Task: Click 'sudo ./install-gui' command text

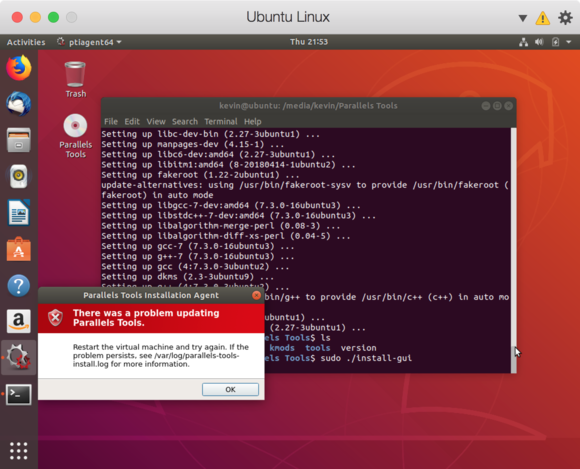Action: [x=366, y=358]
